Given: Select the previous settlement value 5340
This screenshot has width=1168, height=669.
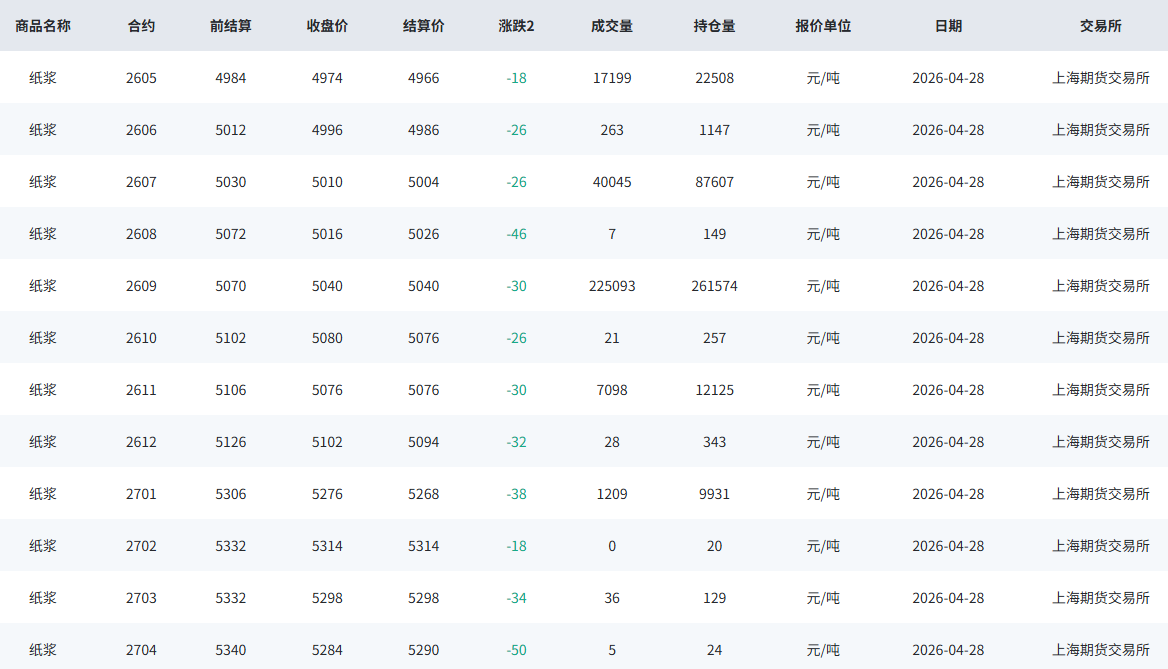Looking at the screenshot, I should click(x=230, y=650).
